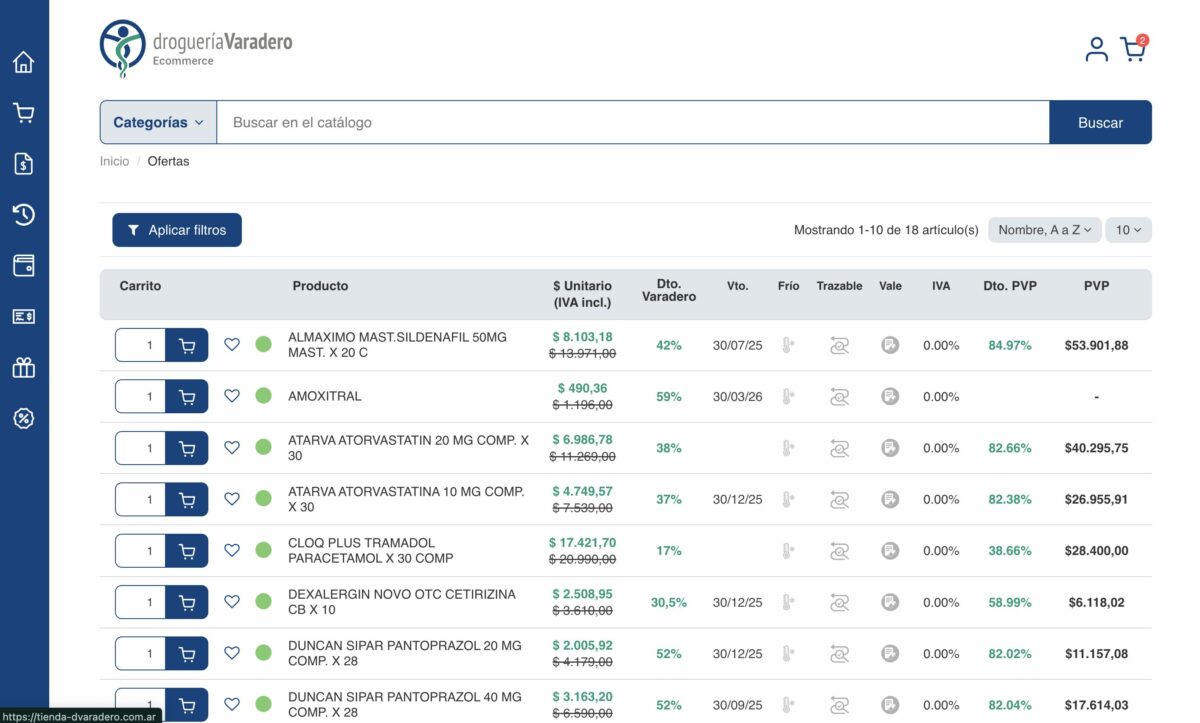Open the order history clock icon
Screen dimensions: 1200x723
click(x=24, y=214)
